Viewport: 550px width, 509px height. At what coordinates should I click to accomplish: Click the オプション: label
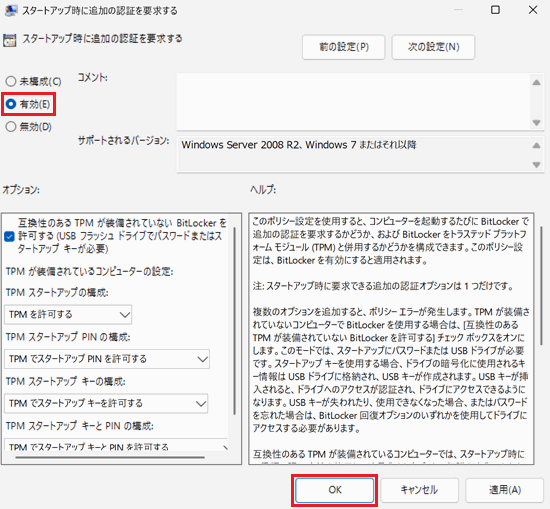click(21, 190)
